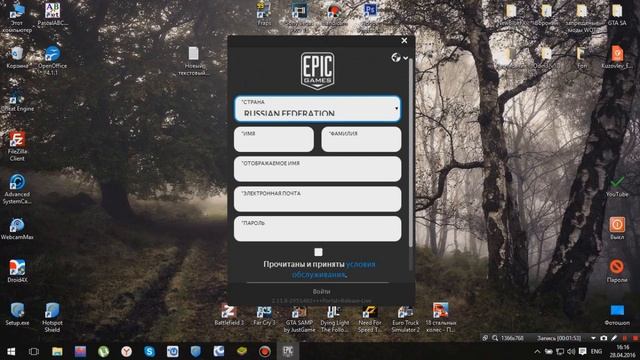Launch Euro Truck Simulator 2 shortcut
This screenshot has height=360, width=640.
pos(405,318)
